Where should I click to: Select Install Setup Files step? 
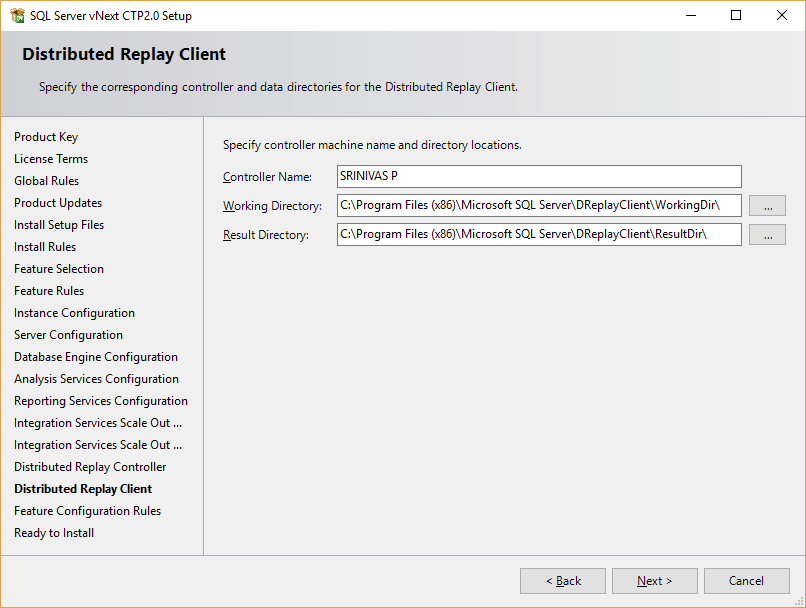point(59,225)
